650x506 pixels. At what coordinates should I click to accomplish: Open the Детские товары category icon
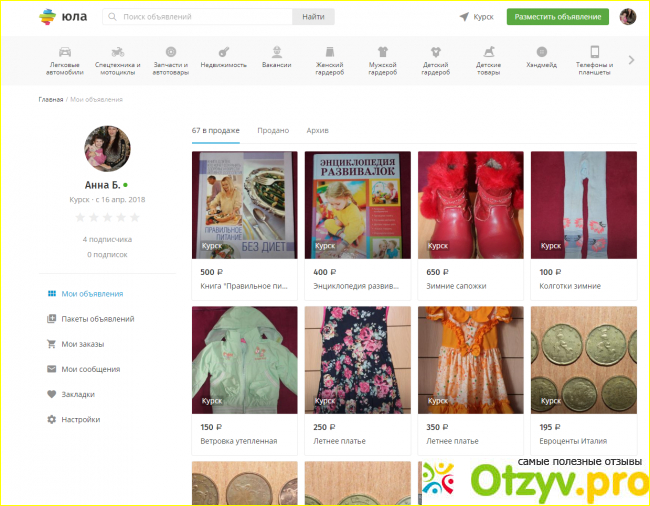click(x=488, y=52)
